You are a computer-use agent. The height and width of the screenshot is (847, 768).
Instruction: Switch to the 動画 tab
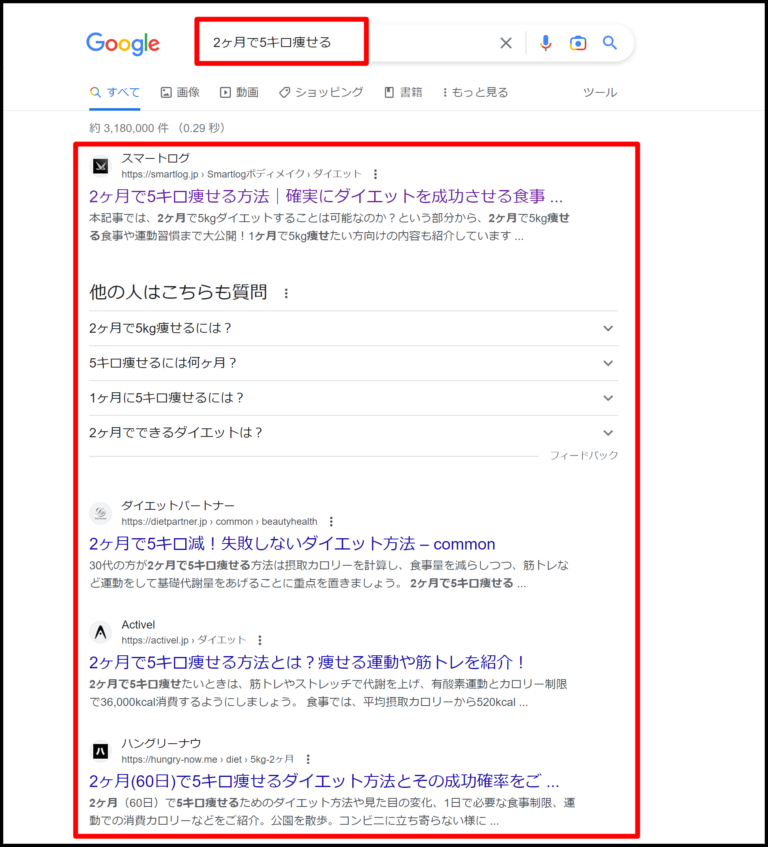[239, 92]
